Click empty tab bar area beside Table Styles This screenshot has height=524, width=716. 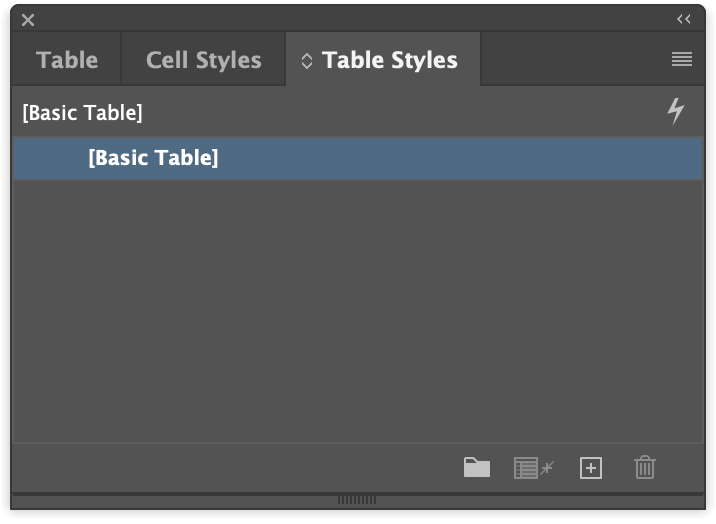tap(573, 59)
